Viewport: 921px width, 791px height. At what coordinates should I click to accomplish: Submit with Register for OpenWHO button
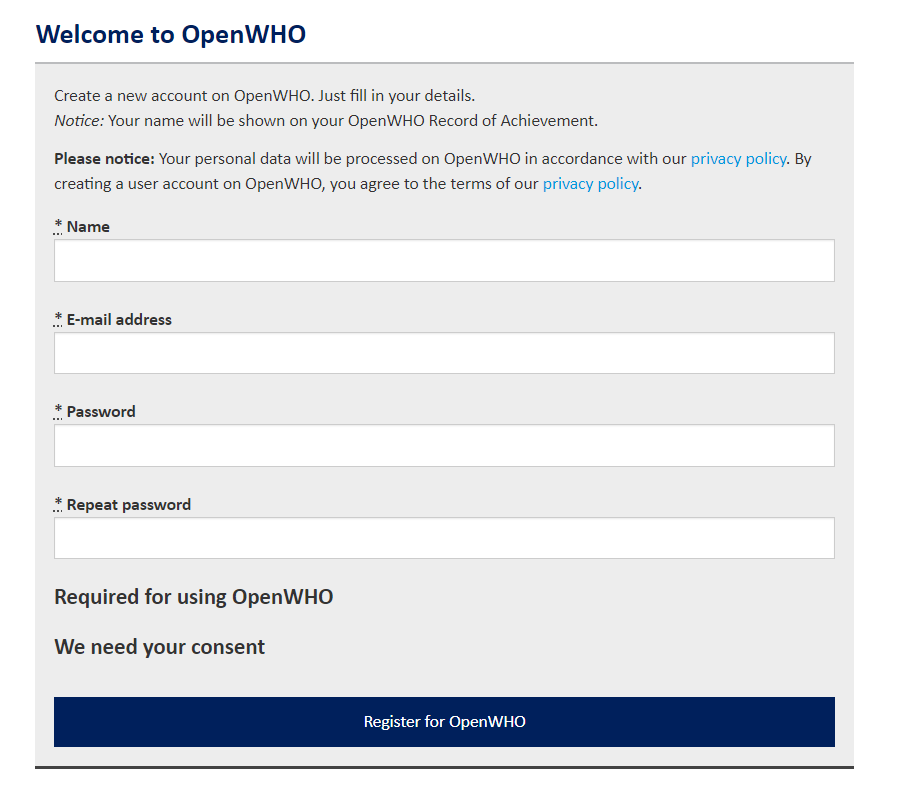(444, 722)
